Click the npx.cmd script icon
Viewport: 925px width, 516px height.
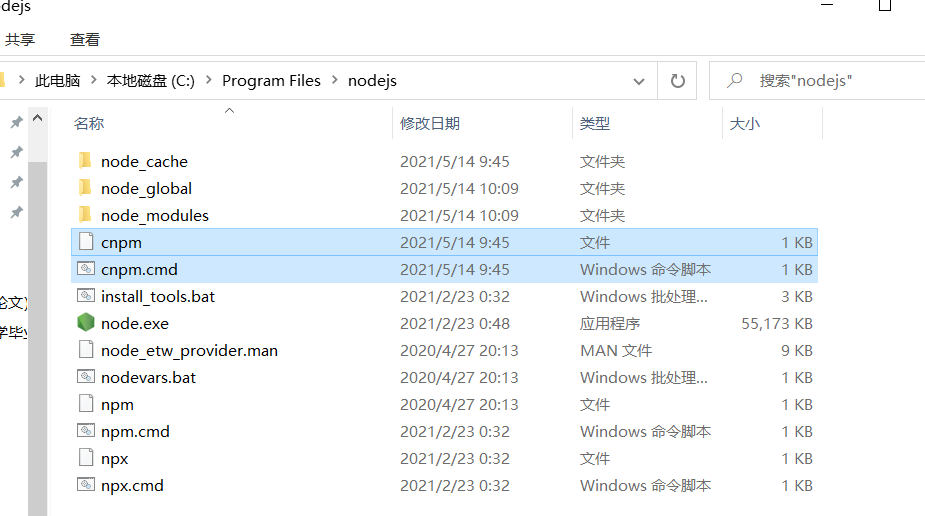[86, 485]
